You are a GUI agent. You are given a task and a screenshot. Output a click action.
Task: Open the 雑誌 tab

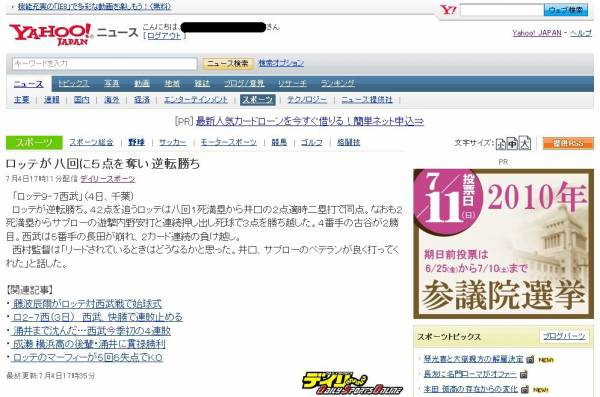coord(202,83)
